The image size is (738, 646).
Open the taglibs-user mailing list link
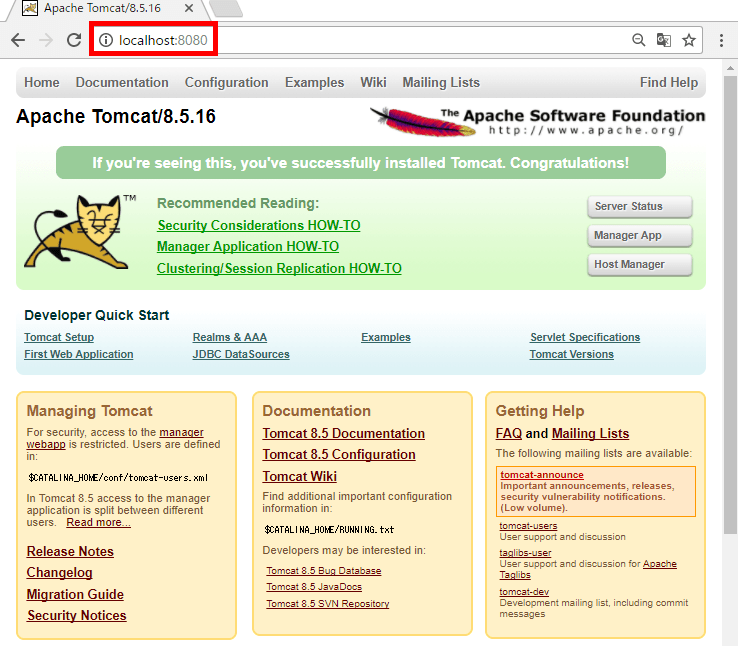coord(525,553)
